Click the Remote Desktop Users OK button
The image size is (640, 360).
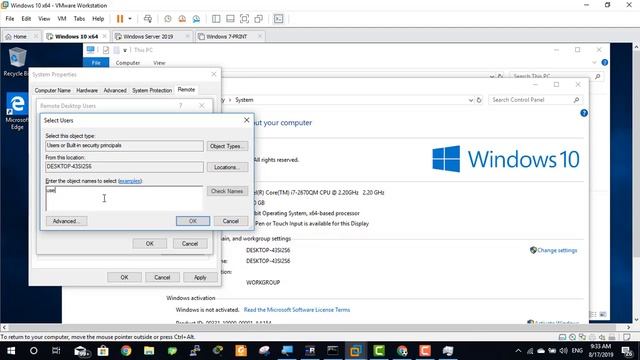[149, 244]
